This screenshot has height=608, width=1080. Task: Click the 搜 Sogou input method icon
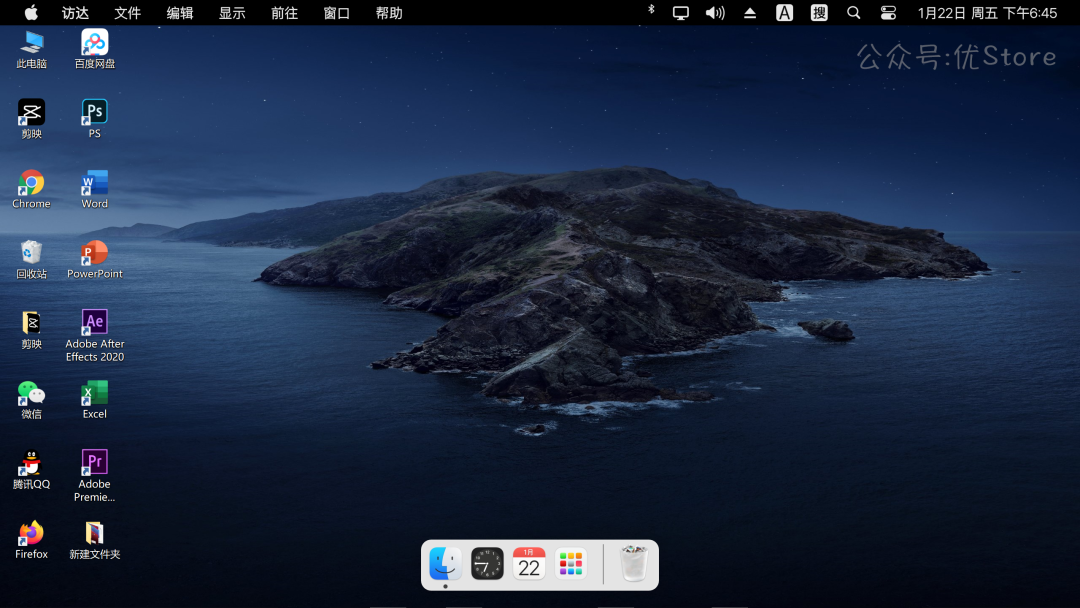[x=819, y=12]
